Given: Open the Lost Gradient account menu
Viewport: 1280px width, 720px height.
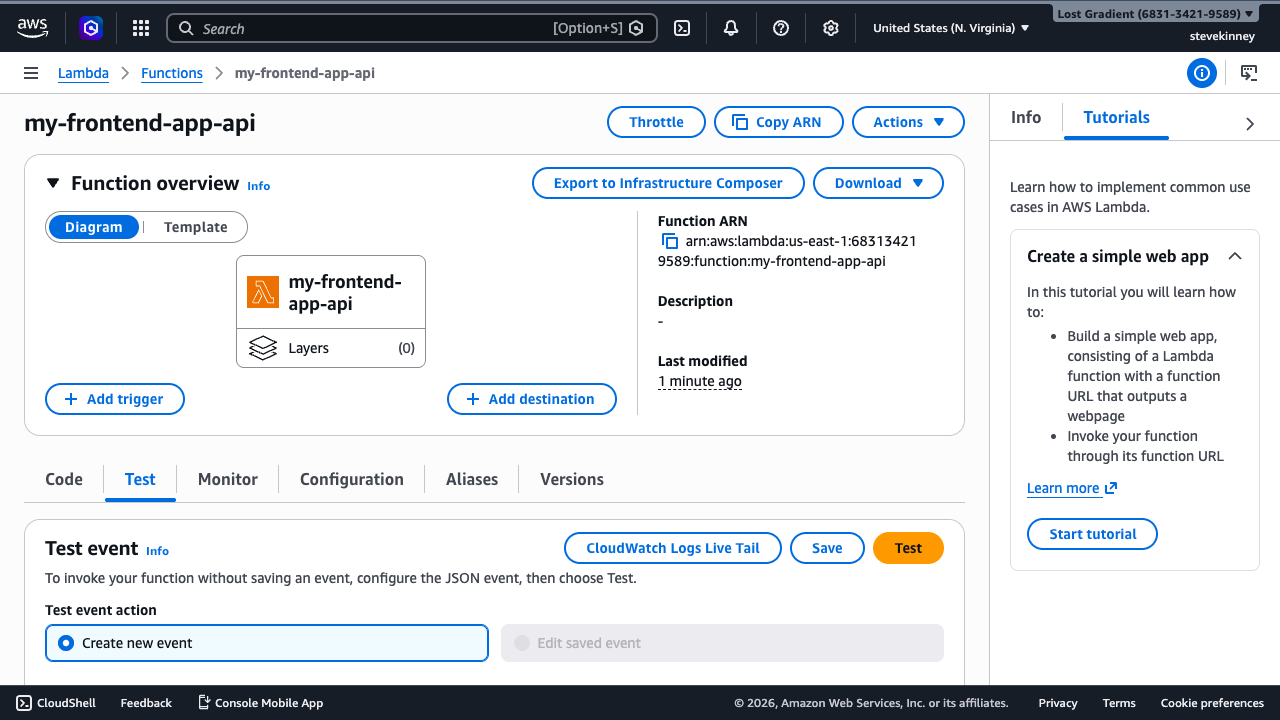Looking at the screenshot, I should click(x=1155, y=14).
